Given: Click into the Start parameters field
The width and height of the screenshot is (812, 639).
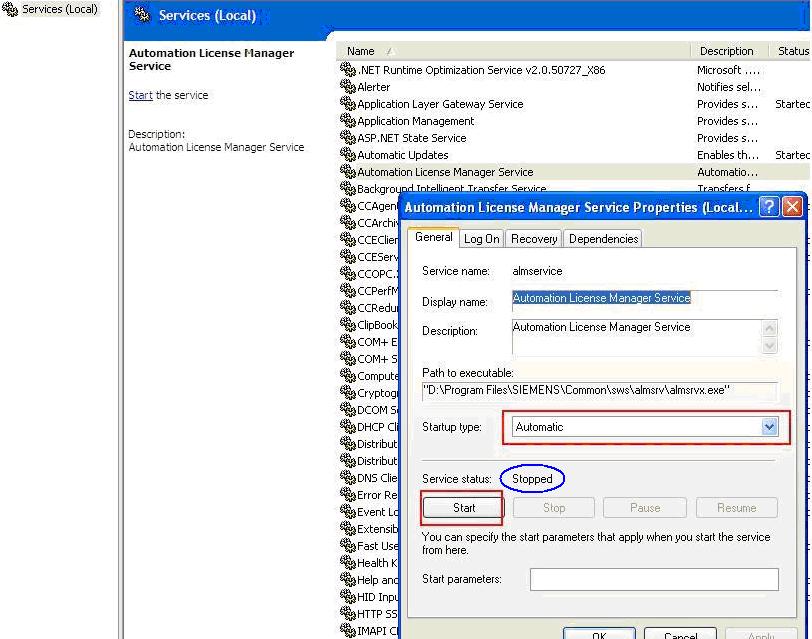Looking at the screenshot, I should (654, 579).
